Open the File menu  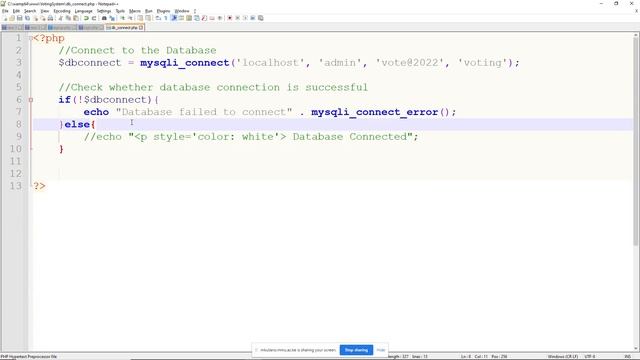pyautogui.click(x=5, y=11)
